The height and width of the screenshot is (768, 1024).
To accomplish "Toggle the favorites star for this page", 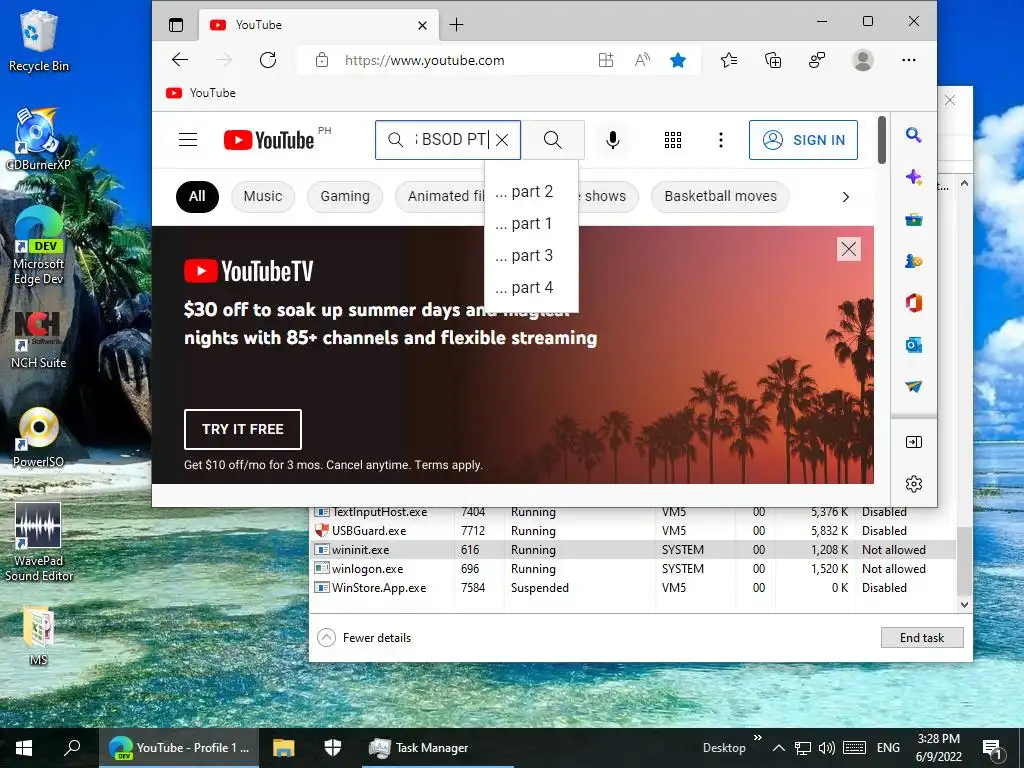I will 678,60.
